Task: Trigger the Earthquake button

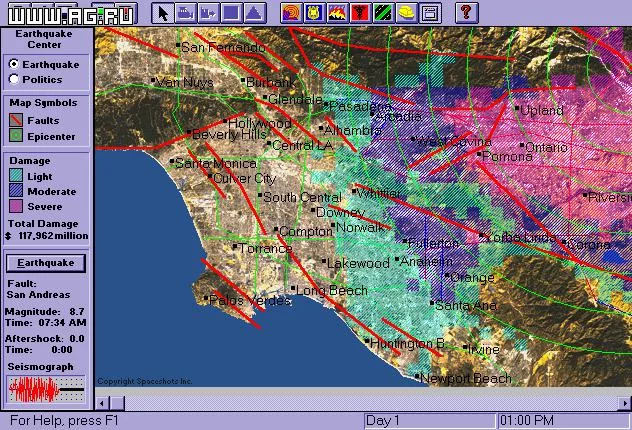Action: 46,263
